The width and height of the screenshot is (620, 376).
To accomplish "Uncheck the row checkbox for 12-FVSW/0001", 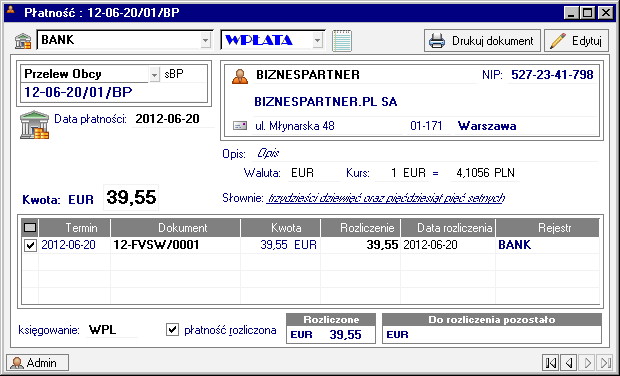I will pos(30,245).
